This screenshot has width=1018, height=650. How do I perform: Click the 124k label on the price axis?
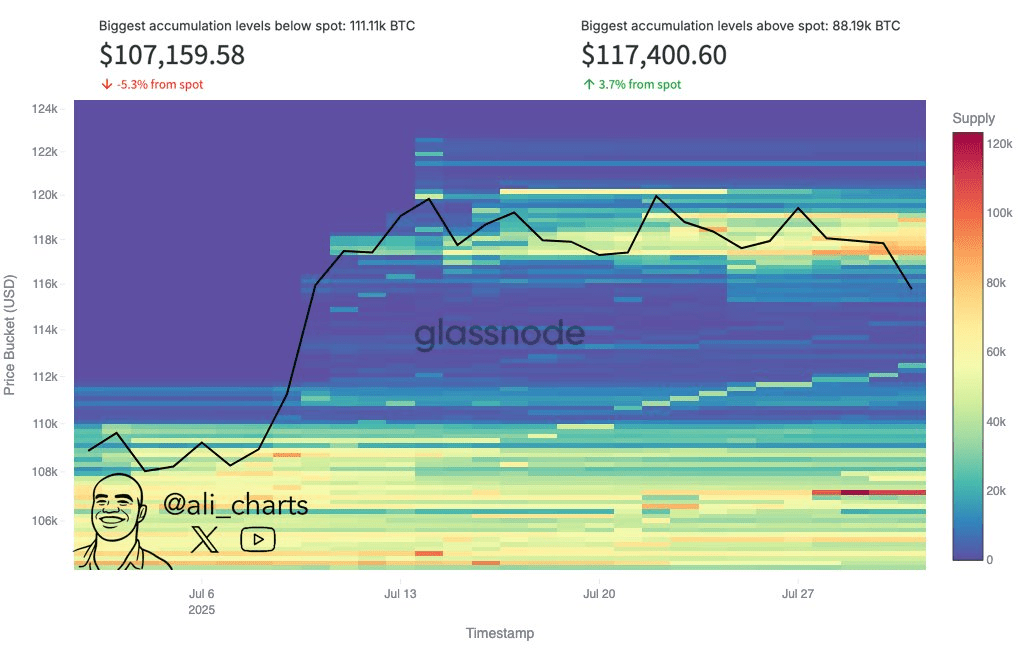pyautogui.click(x=45, y=109)
